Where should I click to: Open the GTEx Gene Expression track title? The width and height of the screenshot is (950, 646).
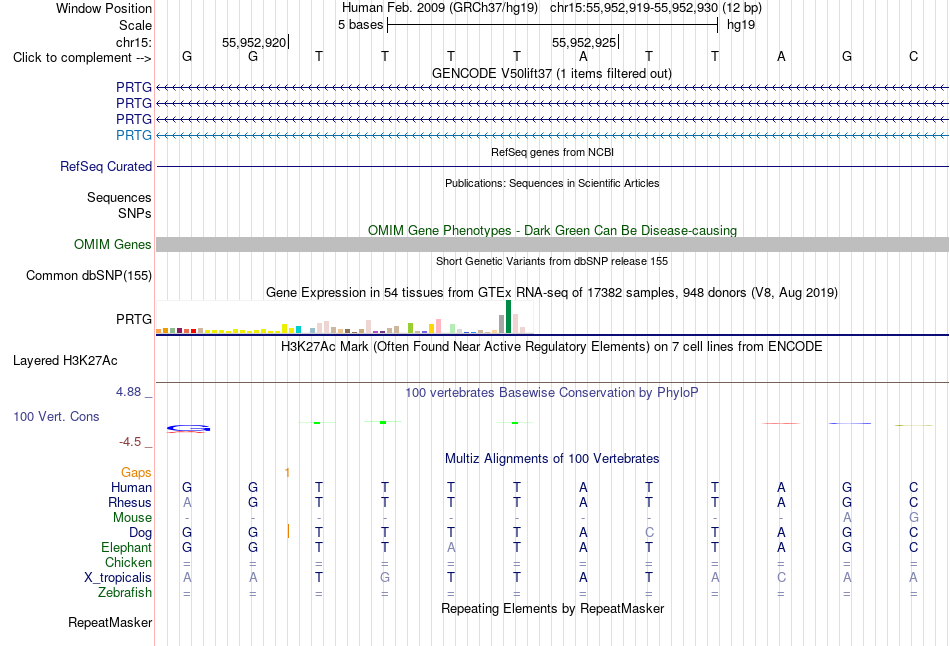[552, 293]
